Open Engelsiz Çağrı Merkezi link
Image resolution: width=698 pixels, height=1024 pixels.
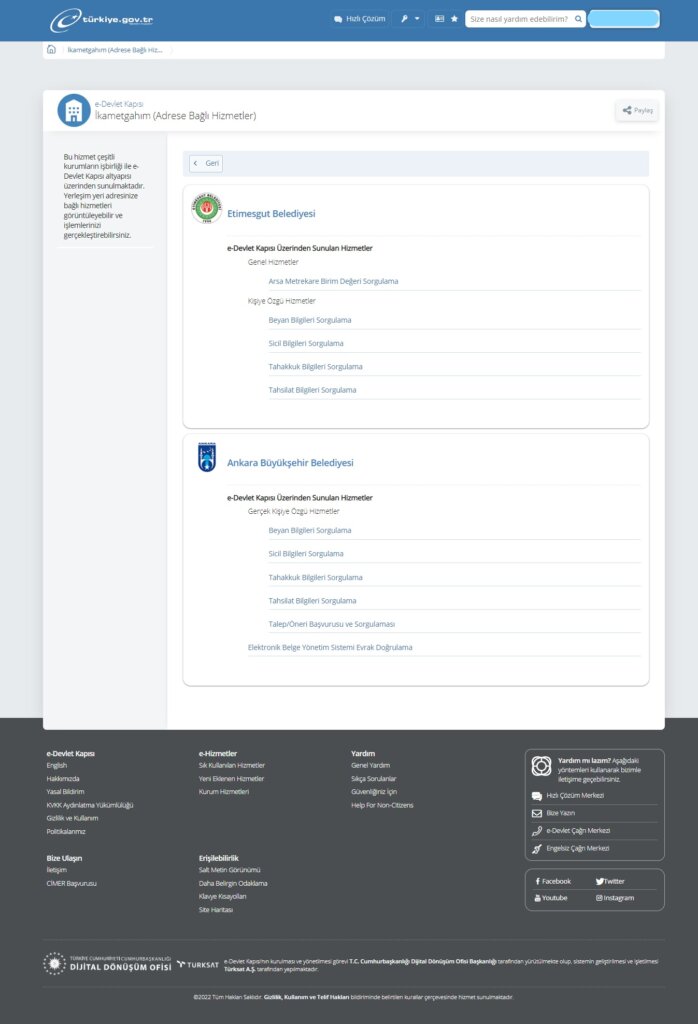tap(571, 848)
